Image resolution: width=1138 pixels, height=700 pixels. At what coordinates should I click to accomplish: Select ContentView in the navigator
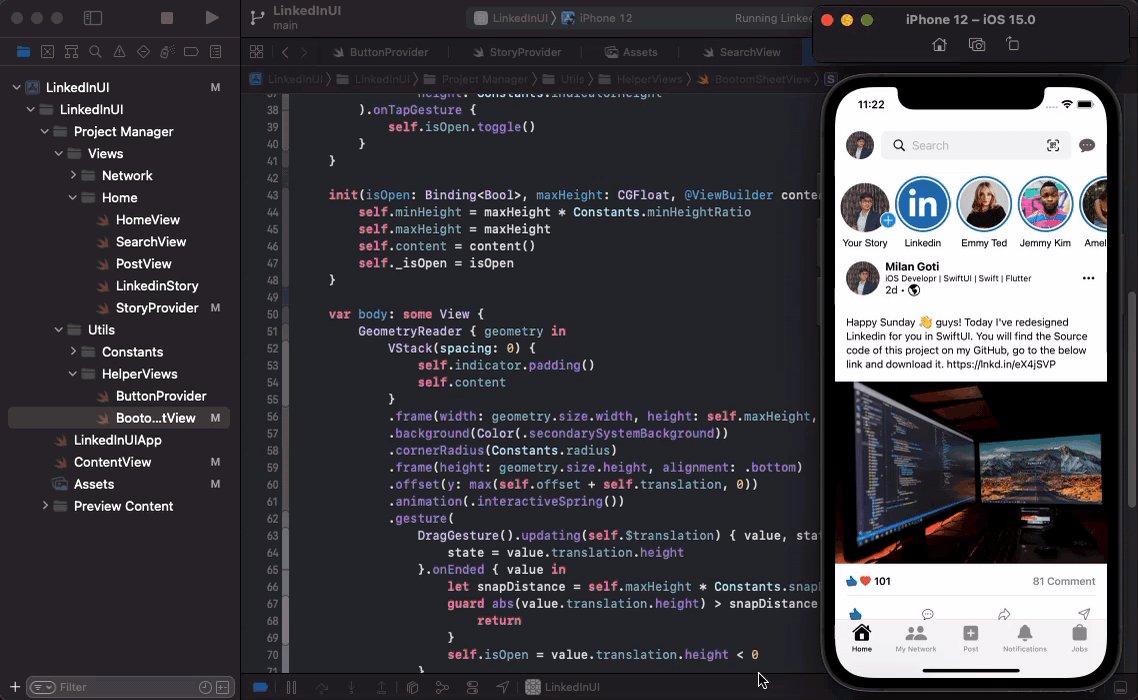pos(112,462)
